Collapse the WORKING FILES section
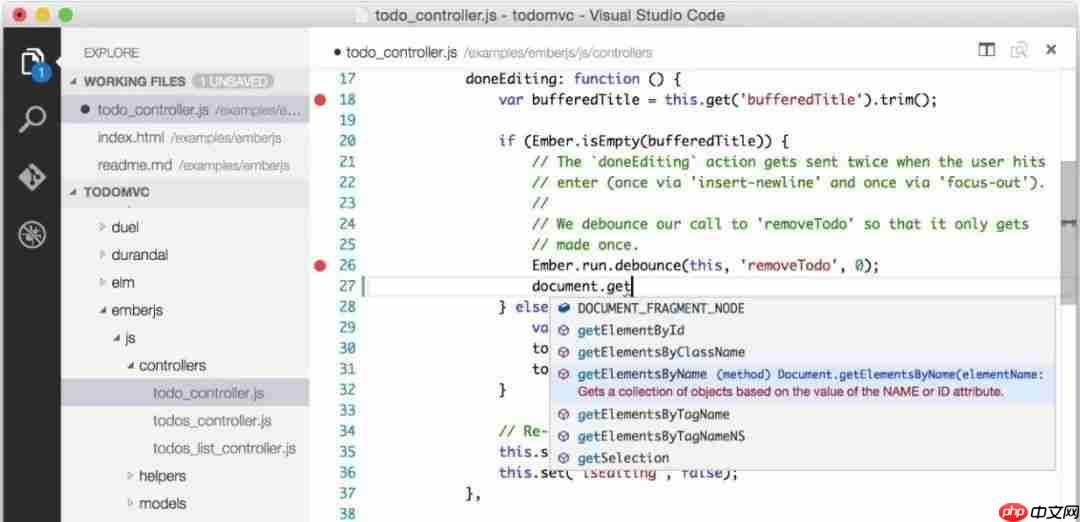 point(74,81)
